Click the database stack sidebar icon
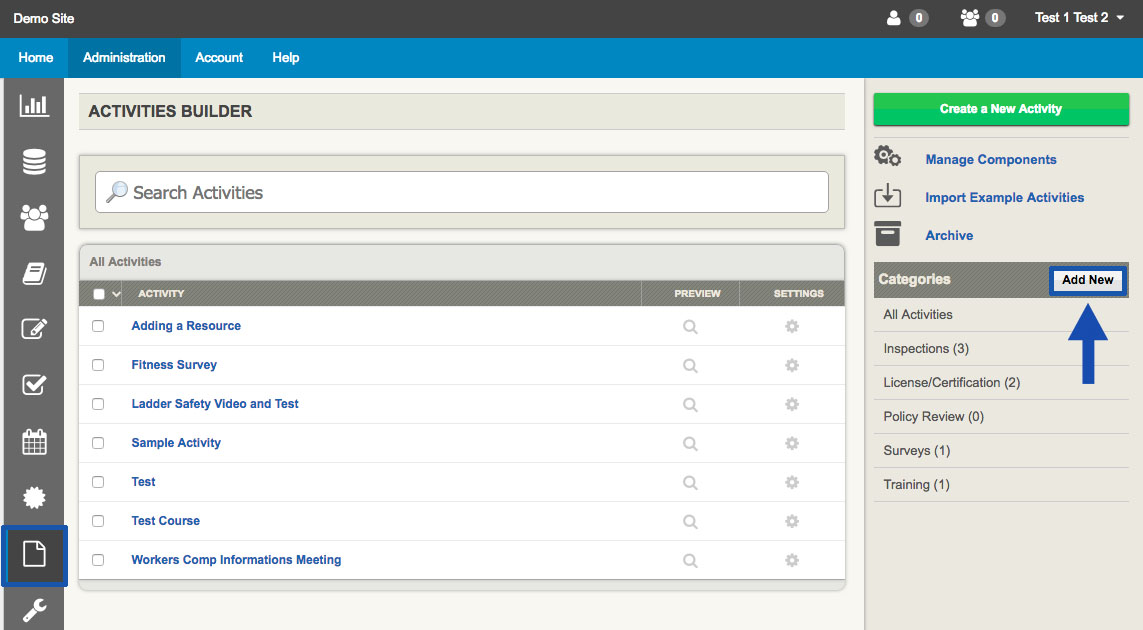The height and width of the screenshot is (630, 1143). 34,161
